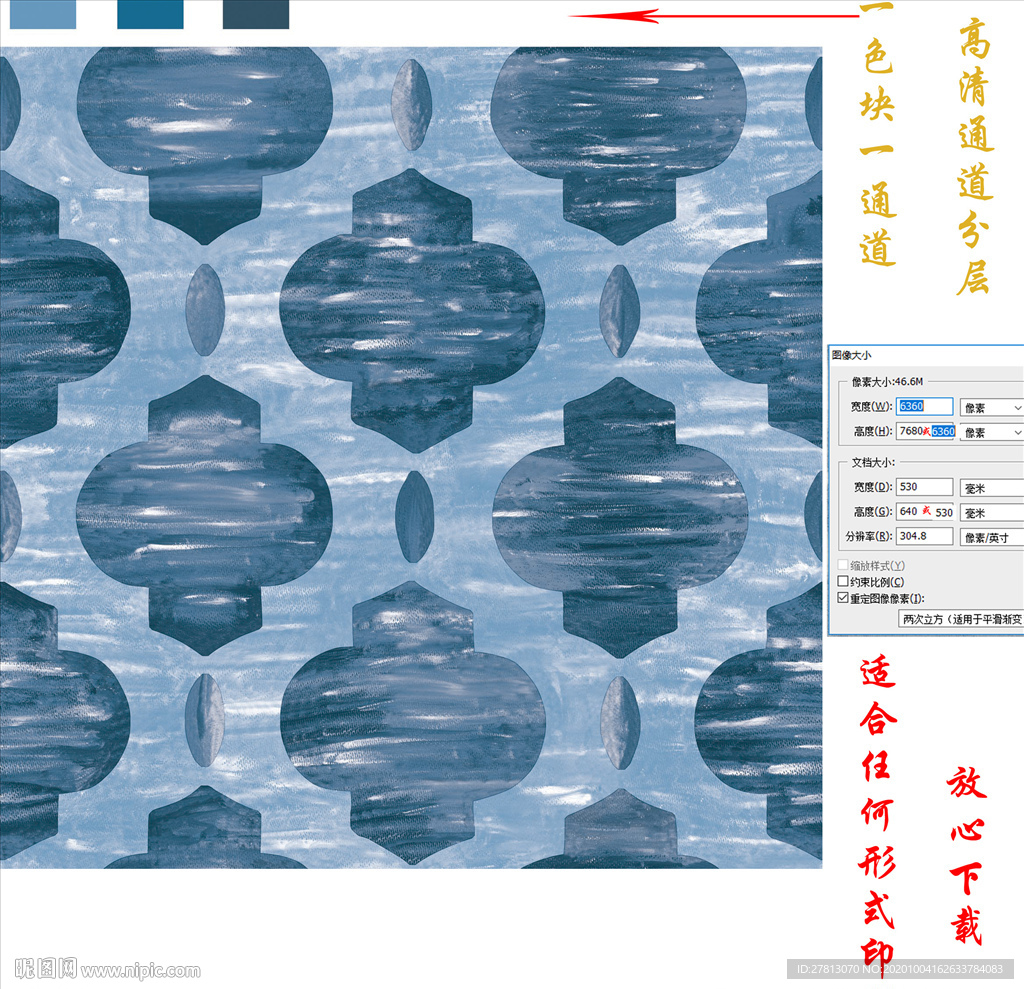Click the 文档大小 section label
The height and width of the screenshot is (989, 1024).
(x=872, y=462)
